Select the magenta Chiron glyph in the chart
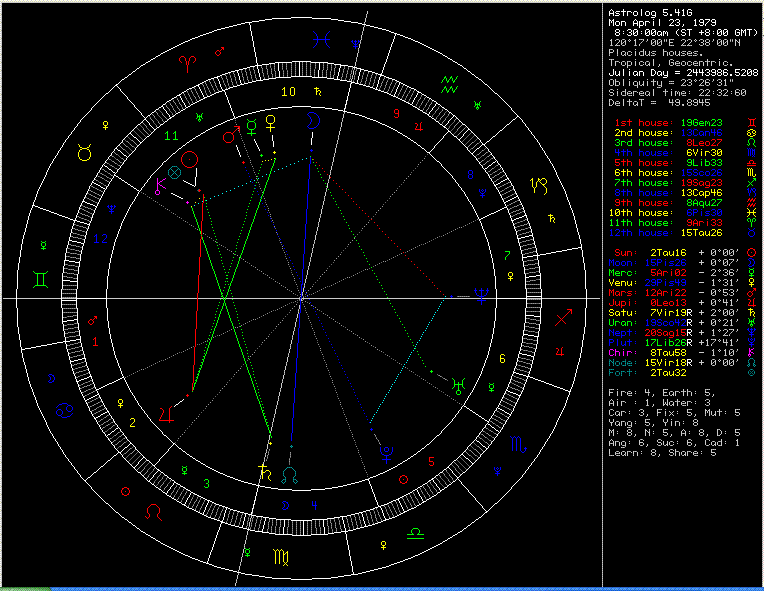Screen dimensions: 764x591 (157, 186)
